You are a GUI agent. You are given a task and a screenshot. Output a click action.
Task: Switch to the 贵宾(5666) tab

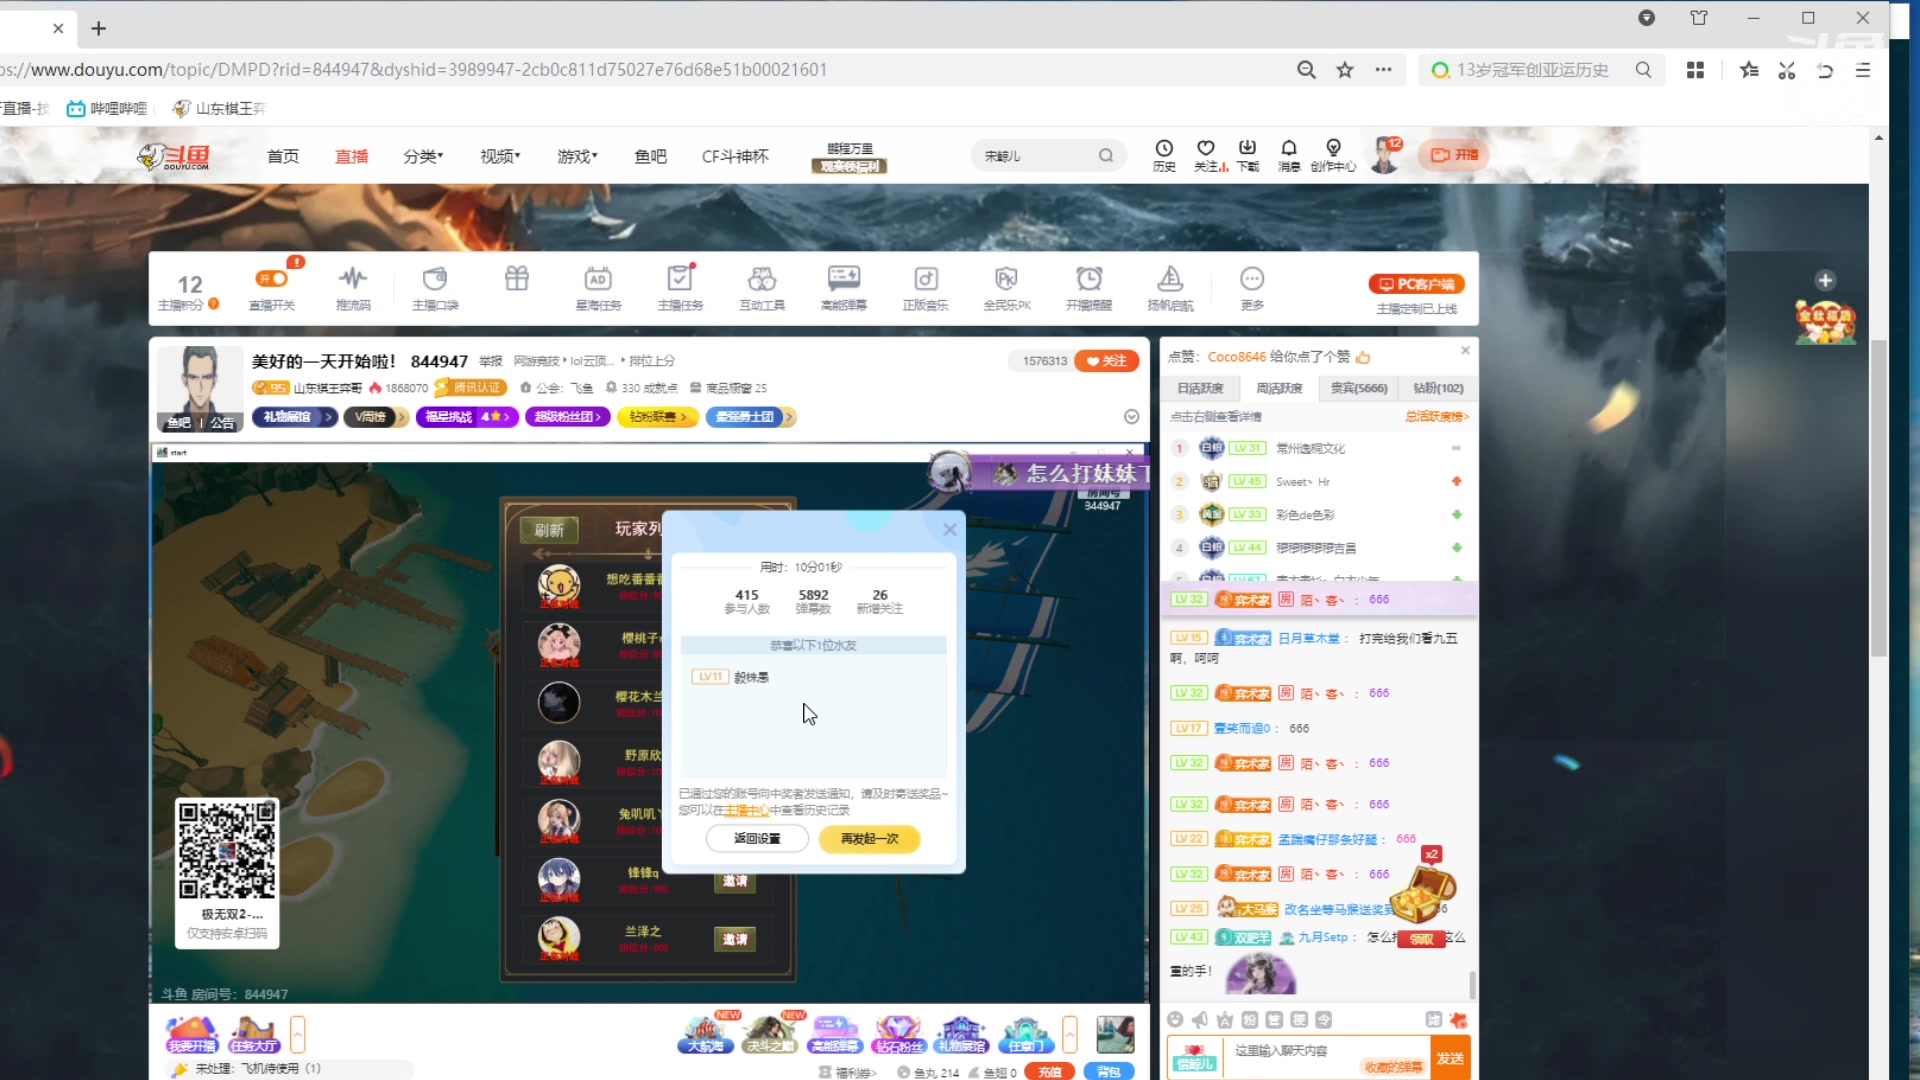(1358, 388)
